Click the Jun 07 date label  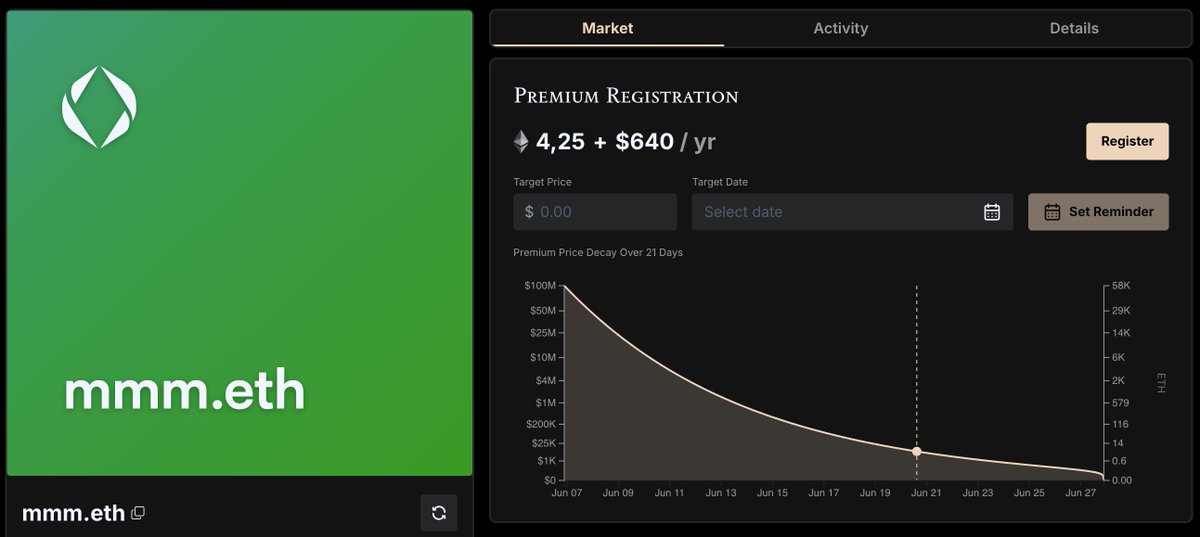tap(566, 493)
